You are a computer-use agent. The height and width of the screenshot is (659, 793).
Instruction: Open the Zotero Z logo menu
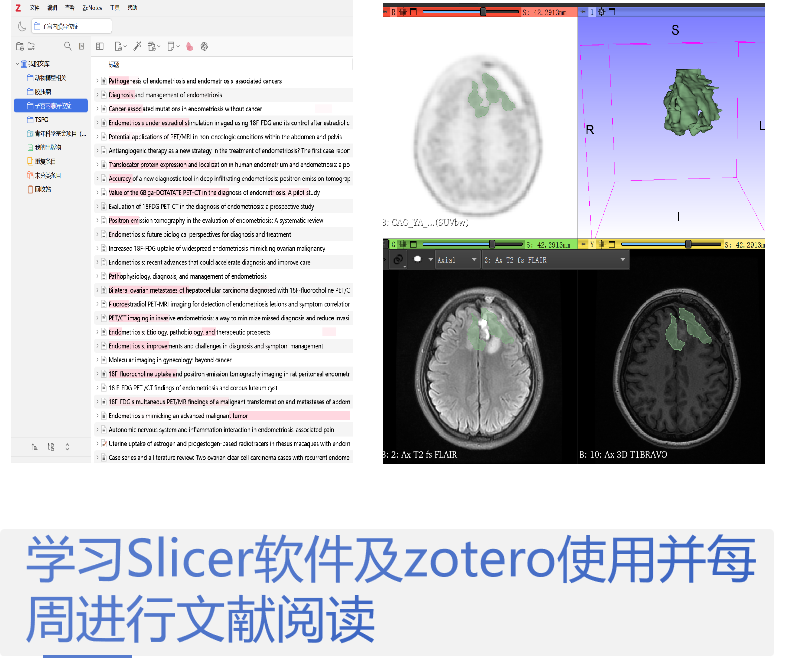tap(18, 8)
